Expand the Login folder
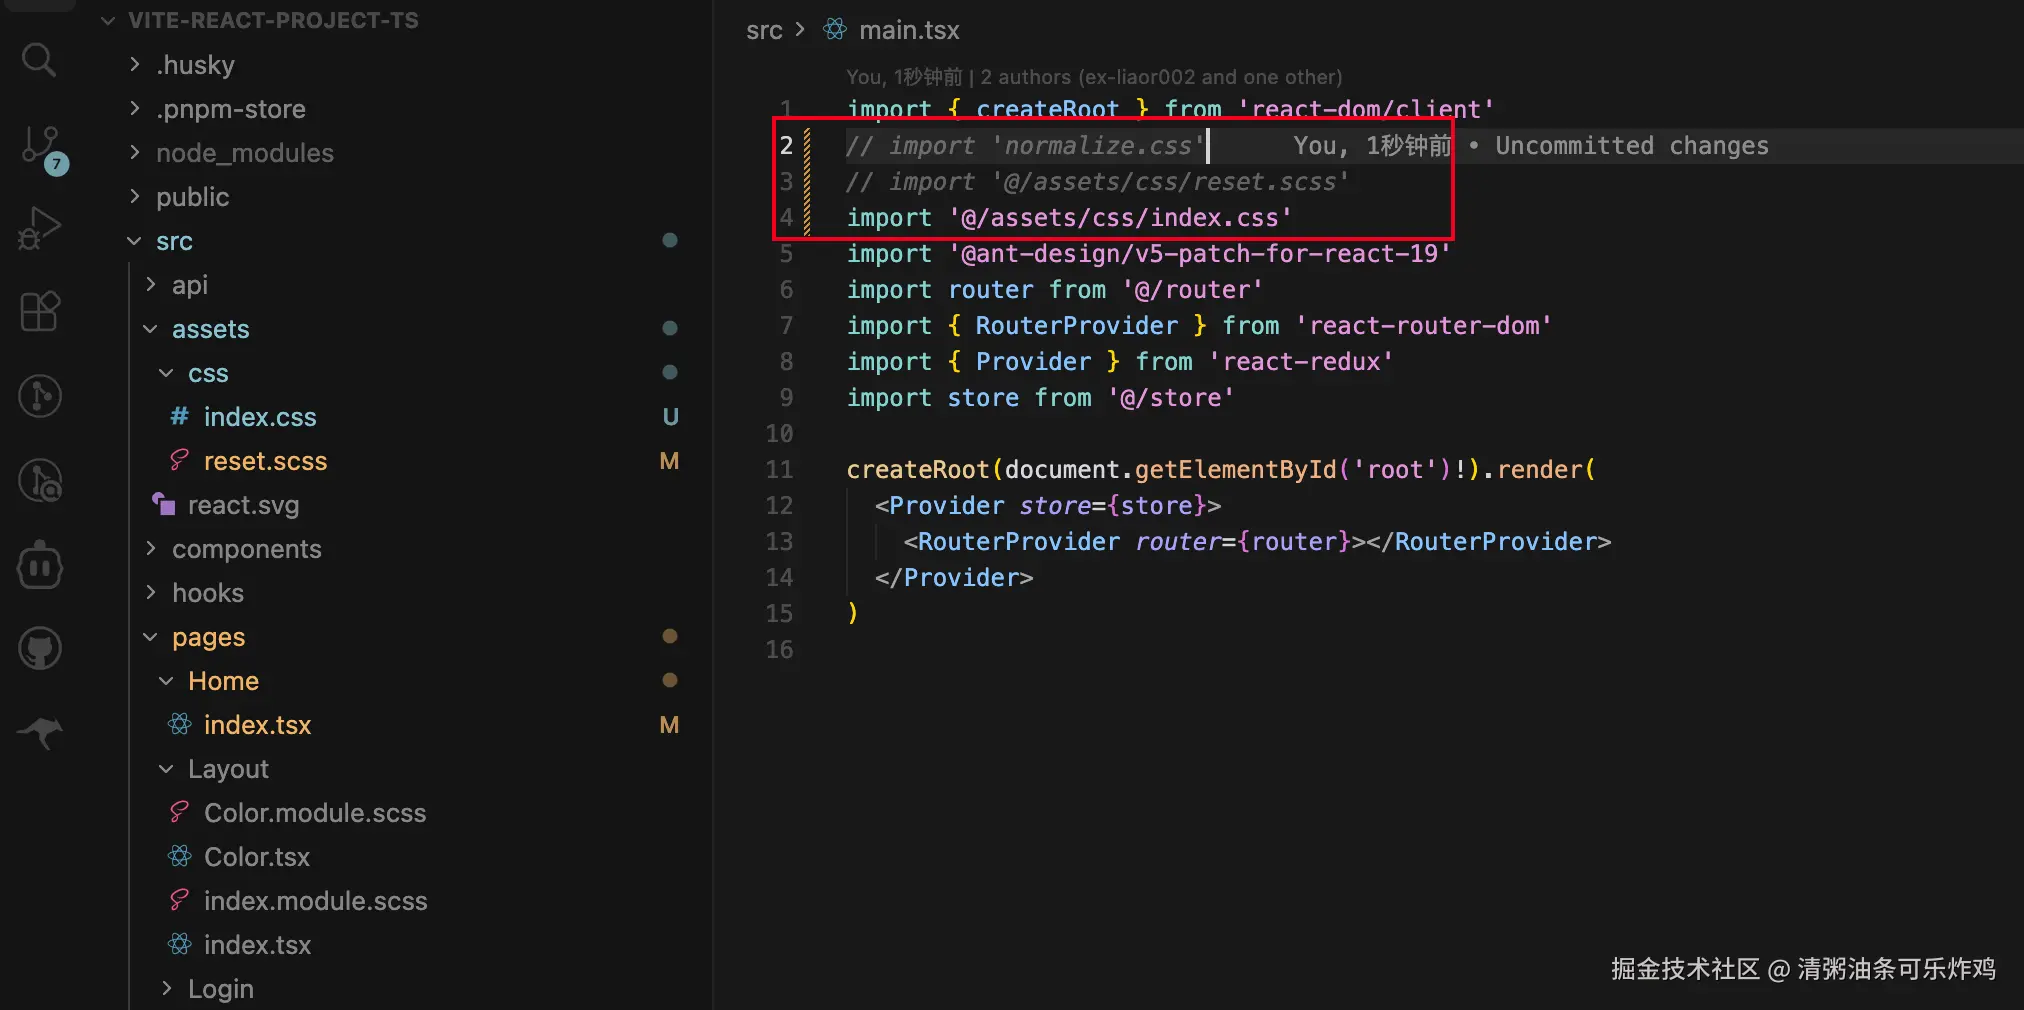Viewport: 2024px width, 1010px height. pos(220,989)
